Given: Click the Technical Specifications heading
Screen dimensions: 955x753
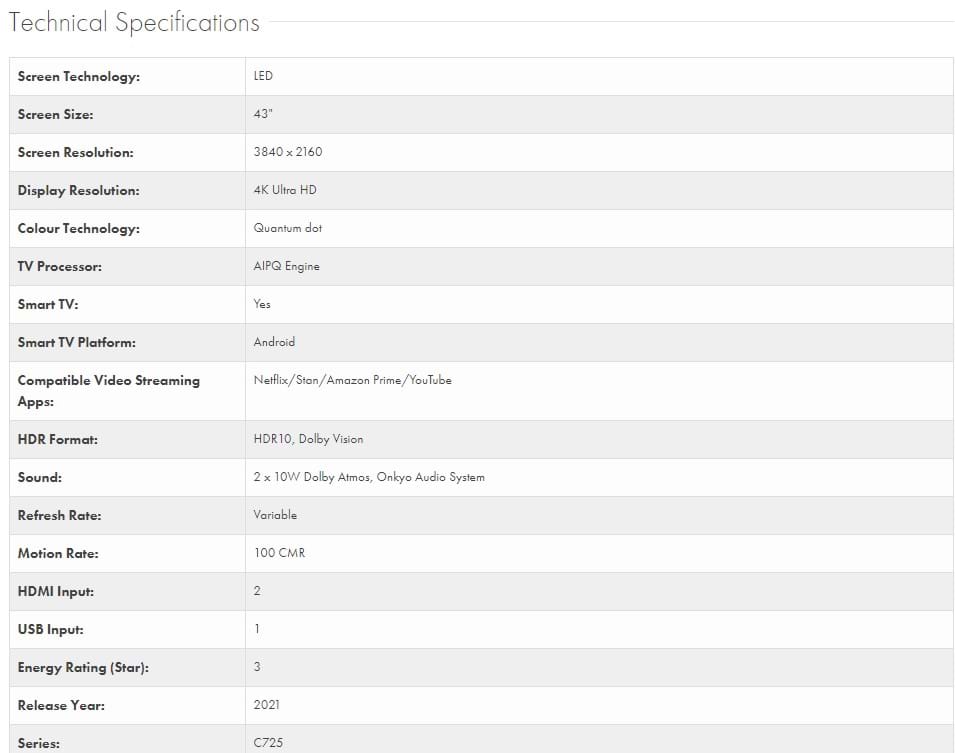Looking at the screenshot, I should click(x=134, y=22).
